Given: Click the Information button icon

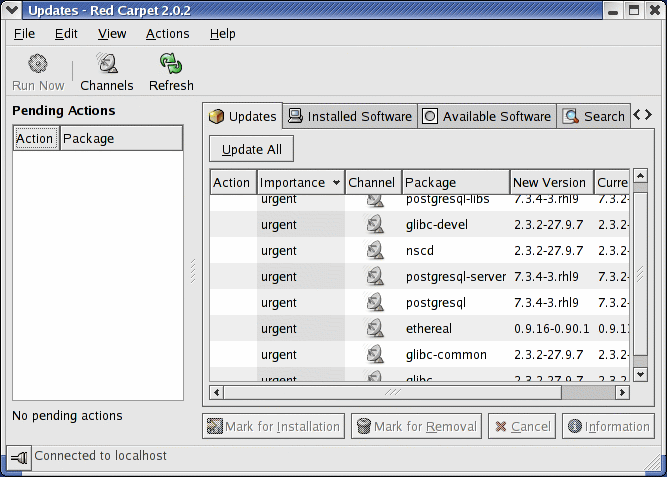Looking at the screenshot, I should pos(575,426).
